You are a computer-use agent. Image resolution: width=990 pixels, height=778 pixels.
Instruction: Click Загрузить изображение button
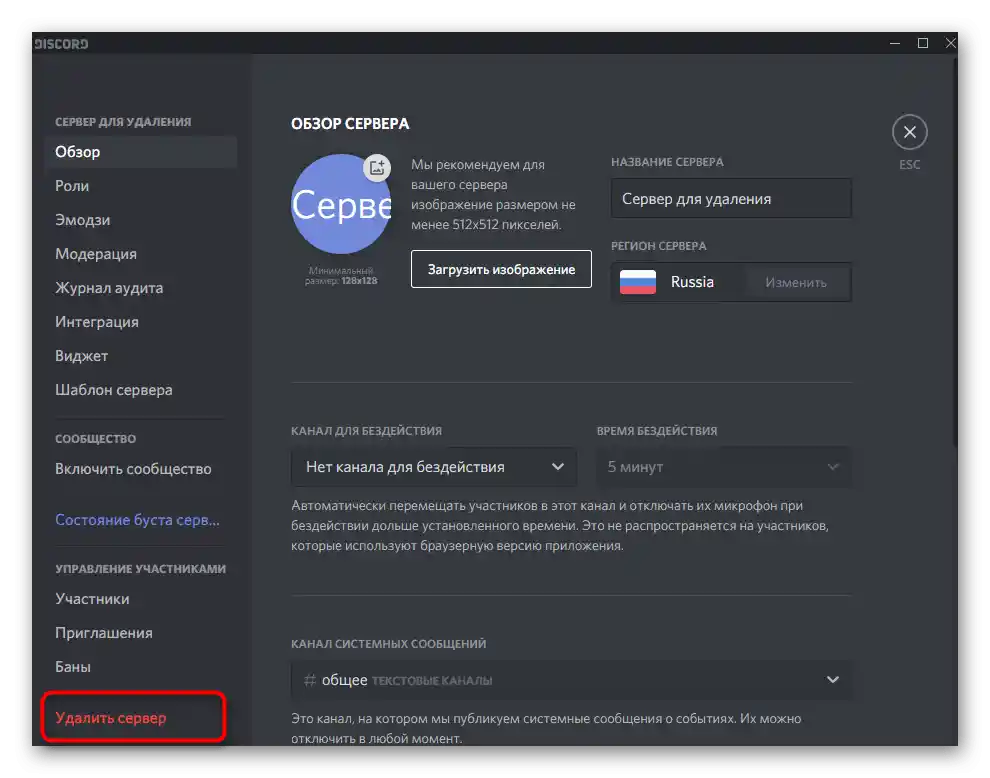pyautogui.click(x=501, y=269)
